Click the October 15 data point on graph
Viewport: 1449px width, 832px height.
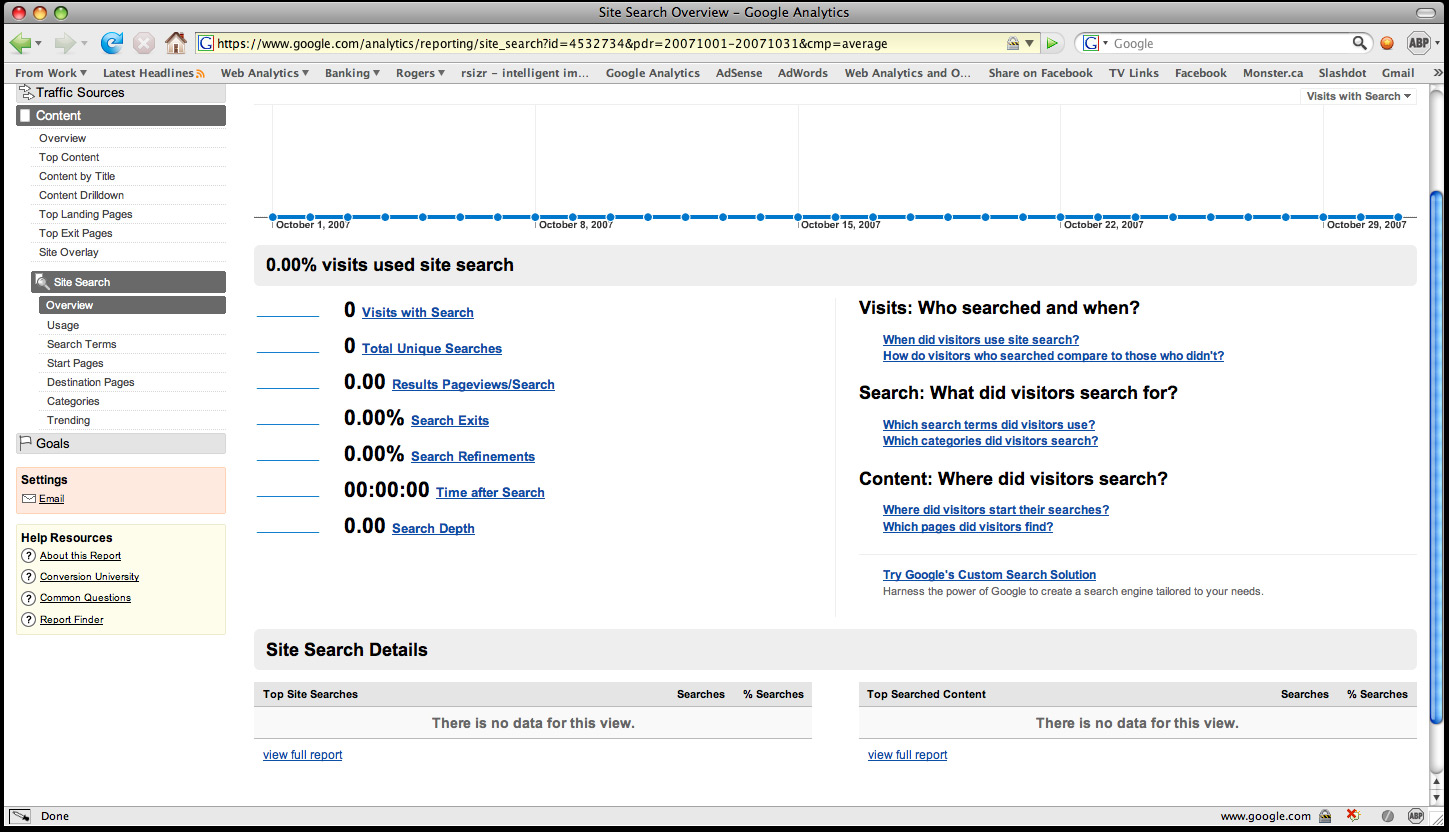pos(798,217)
